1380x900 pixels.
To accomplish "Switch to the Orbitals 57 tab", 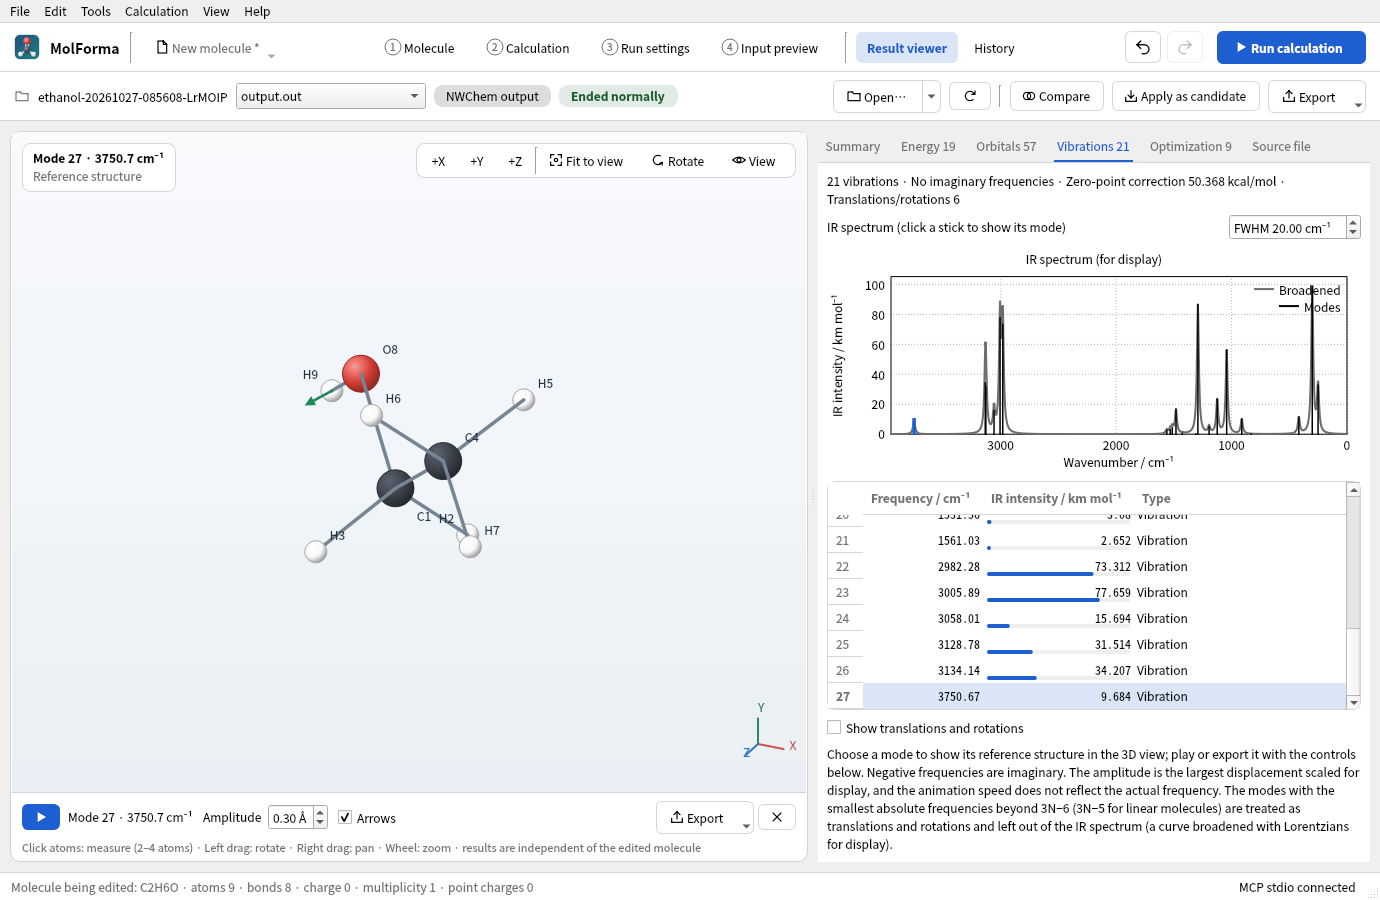I will [1006, 146].
